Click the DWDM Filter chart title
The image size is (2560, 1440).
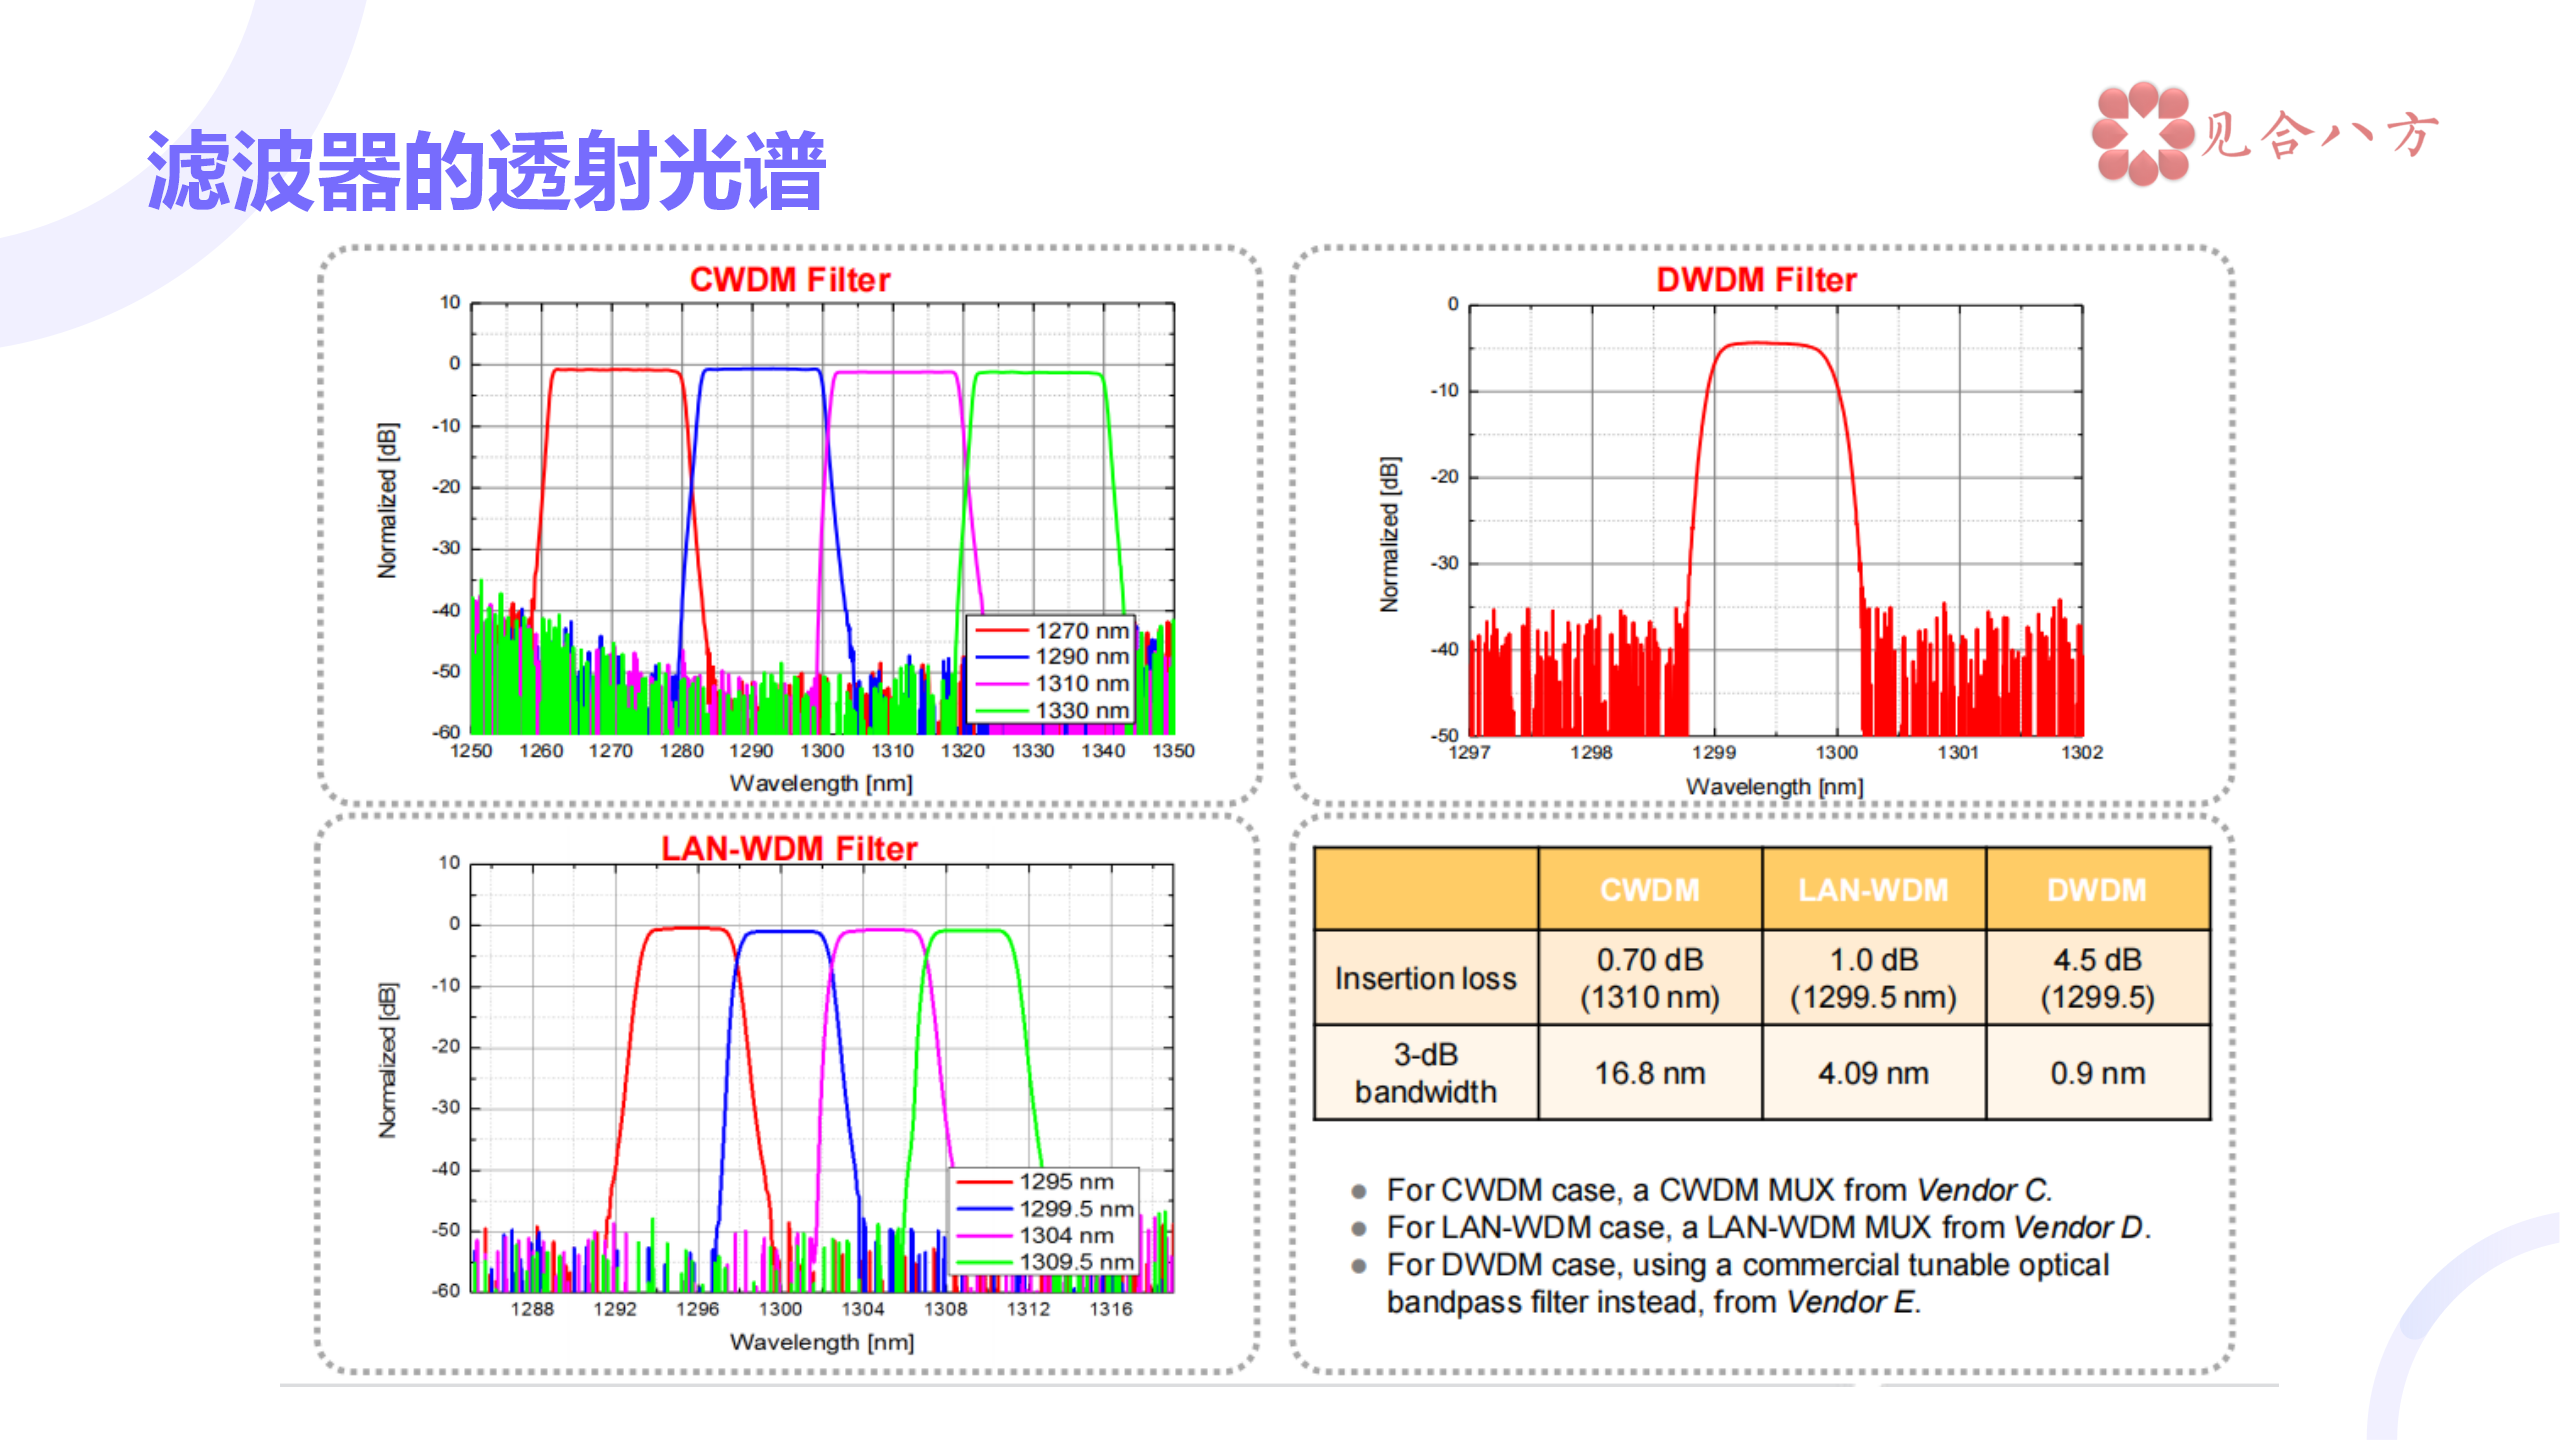(1756, 280)
